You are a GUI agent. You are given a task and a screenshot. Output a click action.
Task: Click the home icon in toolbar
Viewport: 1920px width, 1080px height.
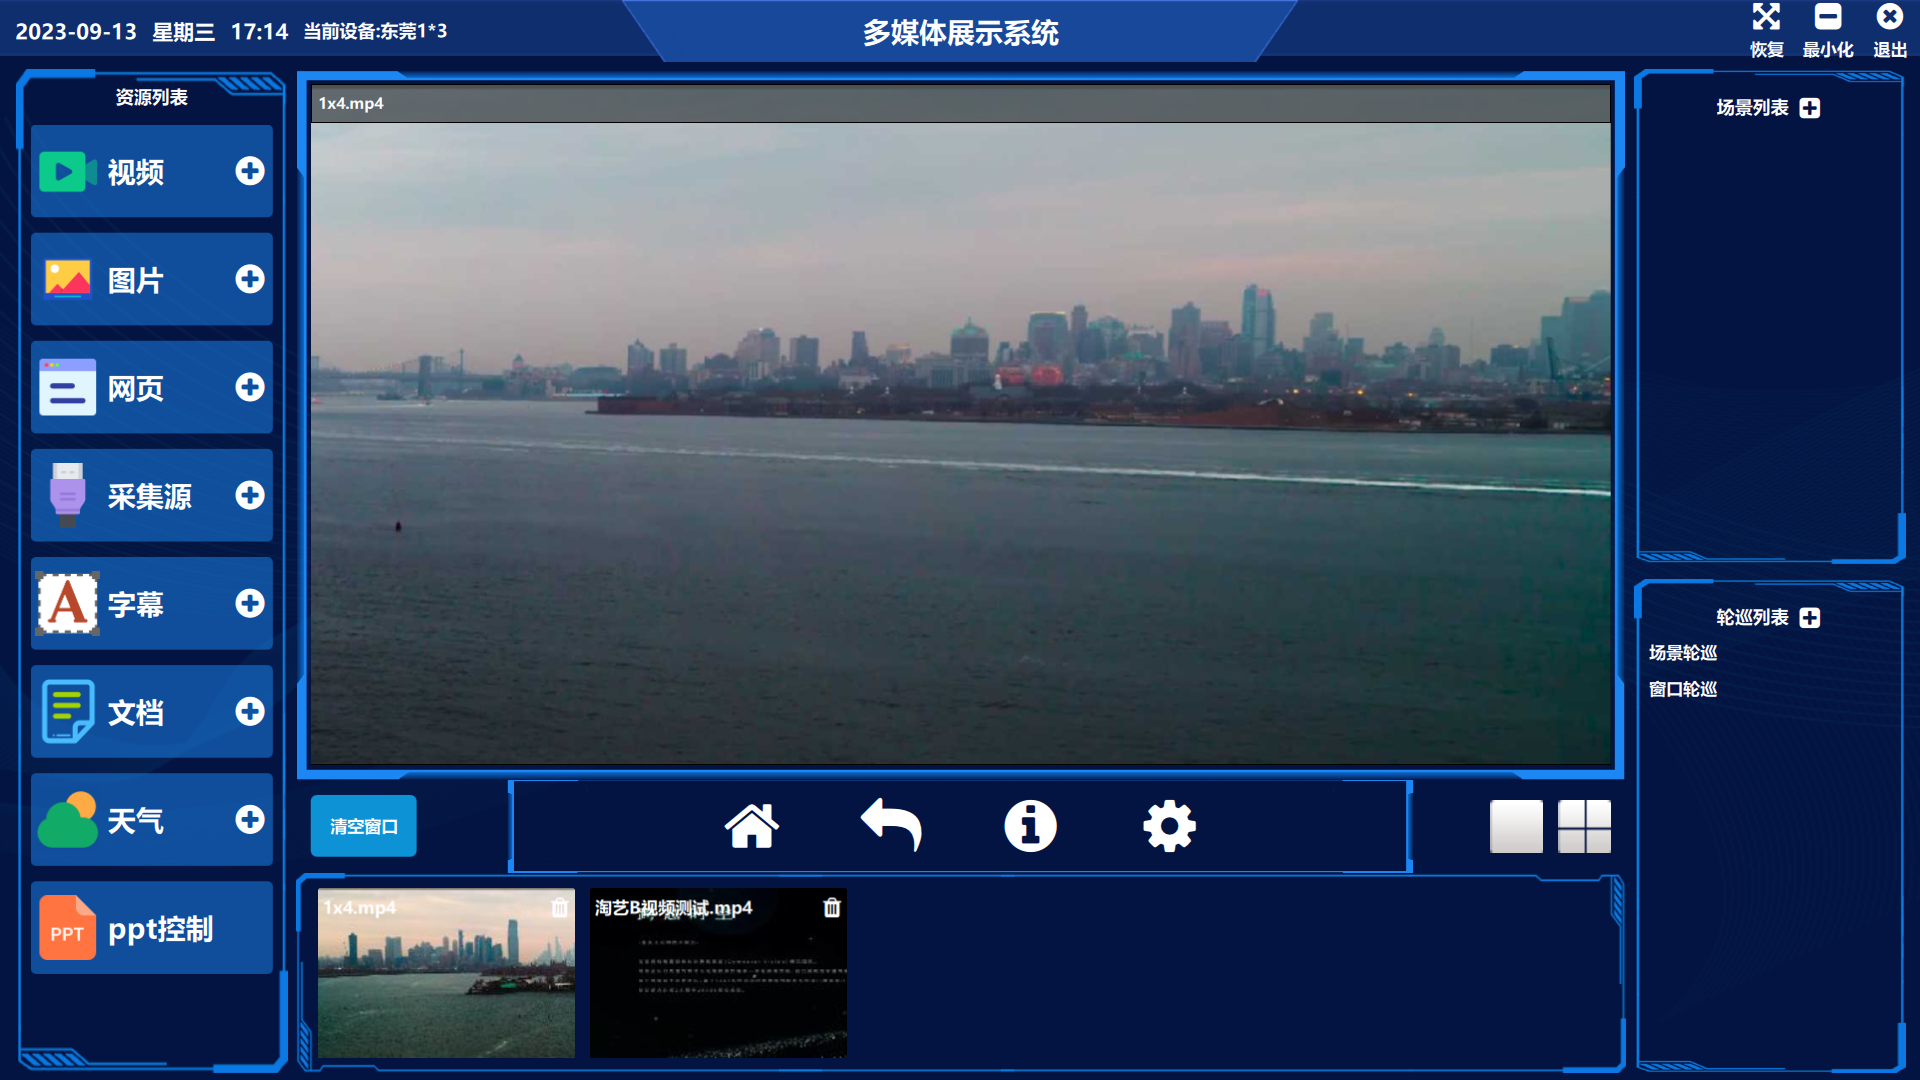(751, 826)
